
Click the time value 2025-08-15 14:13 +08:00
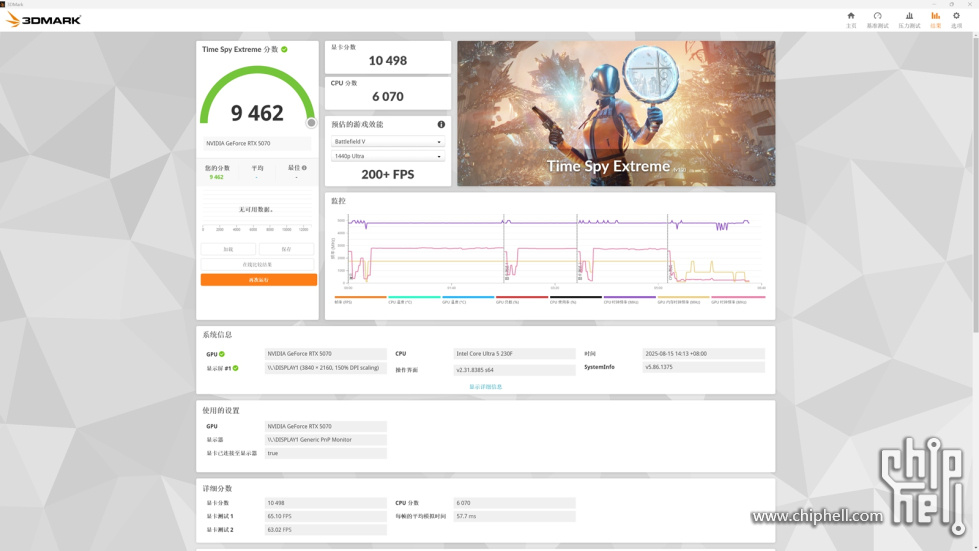click(704, 354)
